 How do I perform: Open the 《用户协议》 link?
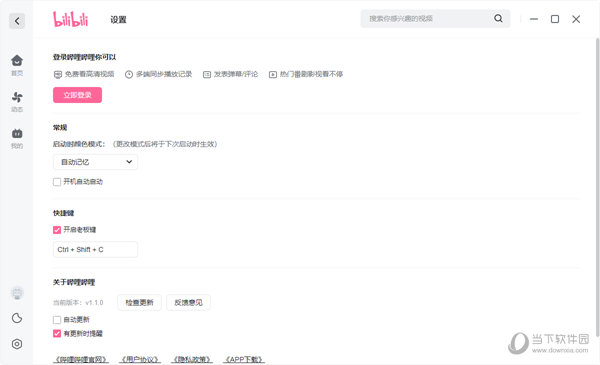click(x=140, y=360)
